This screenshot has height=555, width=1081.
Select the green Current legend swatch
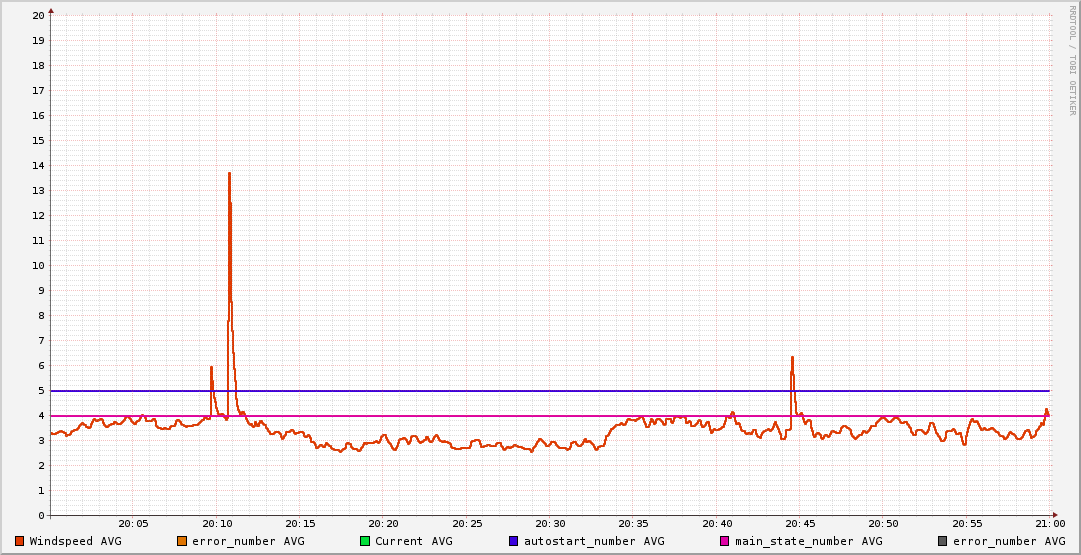[x=365, y=541]
